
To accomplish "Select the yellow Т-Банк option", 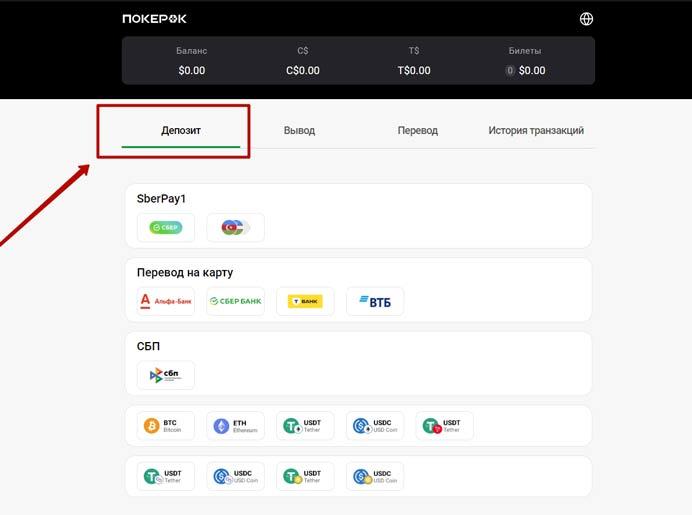I will tap(305, 301).
